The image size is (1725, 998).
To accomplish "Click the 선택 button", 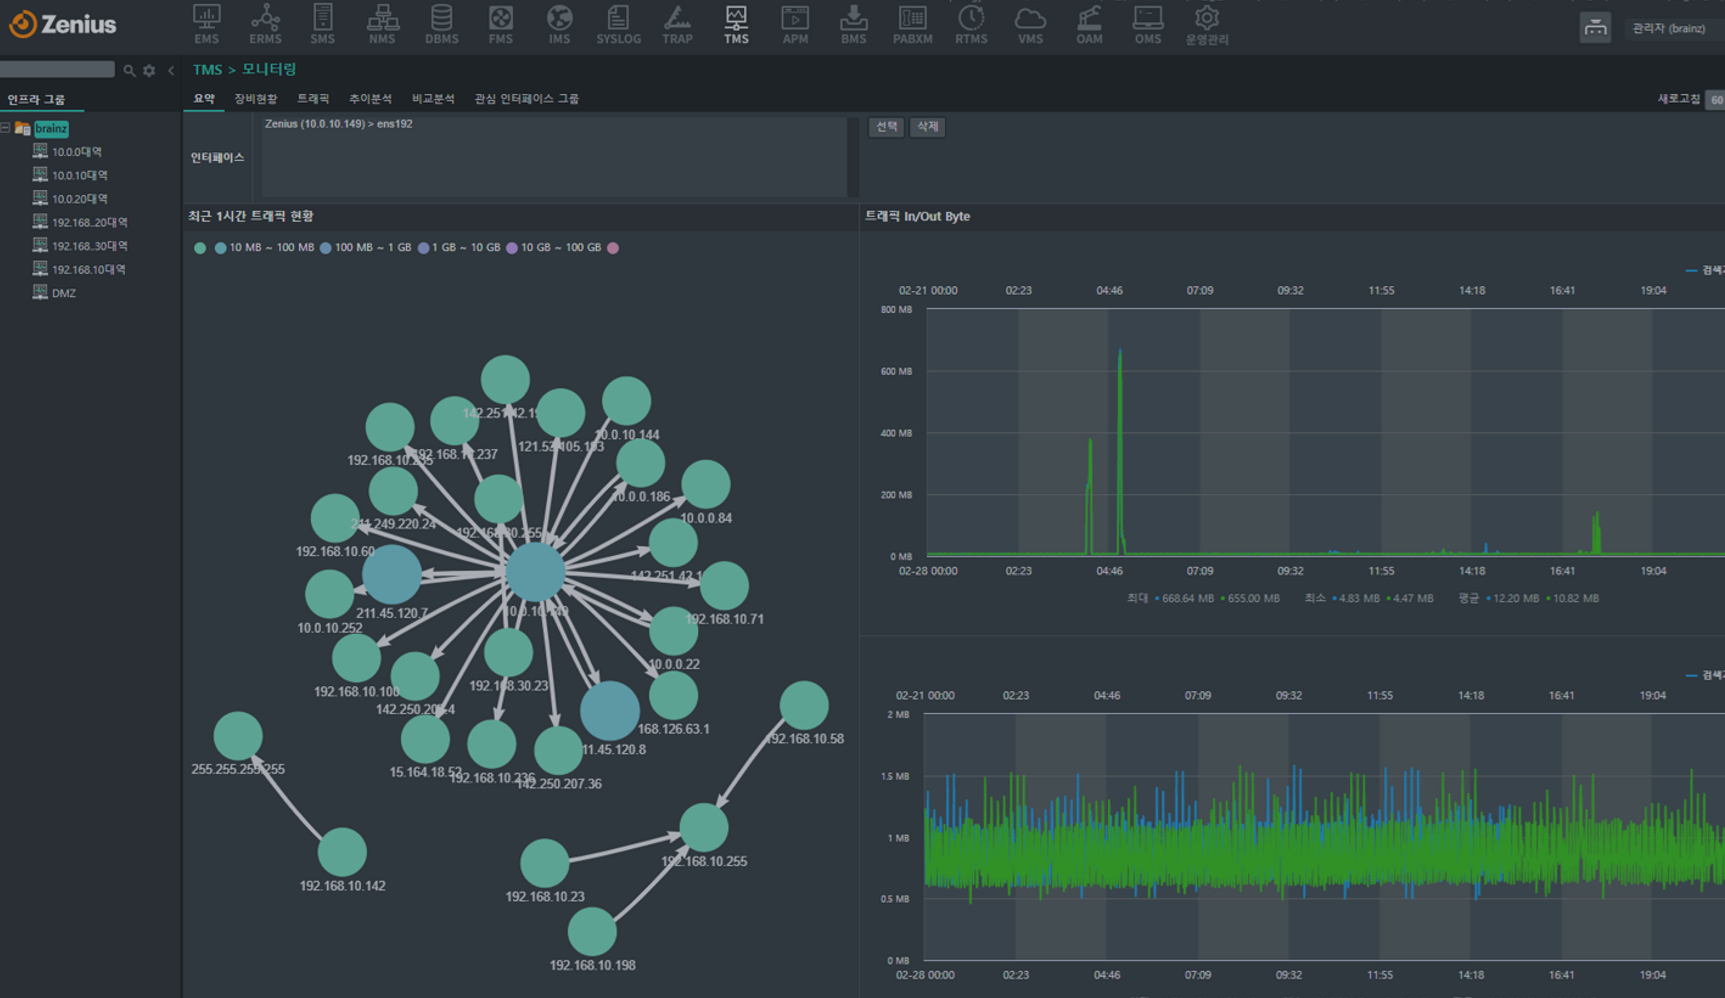I will pyautogui.click(x=886, y=127).
